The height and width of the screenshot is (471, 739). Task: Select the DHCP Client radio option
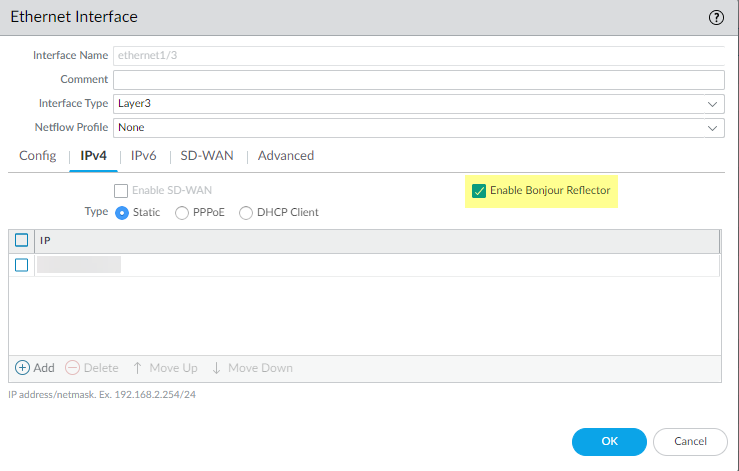tap(246, 213)
